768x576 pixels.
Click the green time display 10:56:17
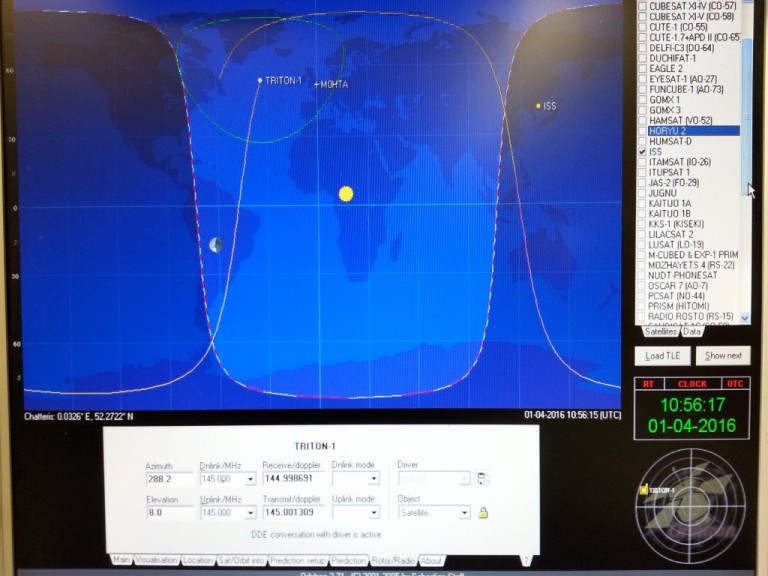click(692, 405)
